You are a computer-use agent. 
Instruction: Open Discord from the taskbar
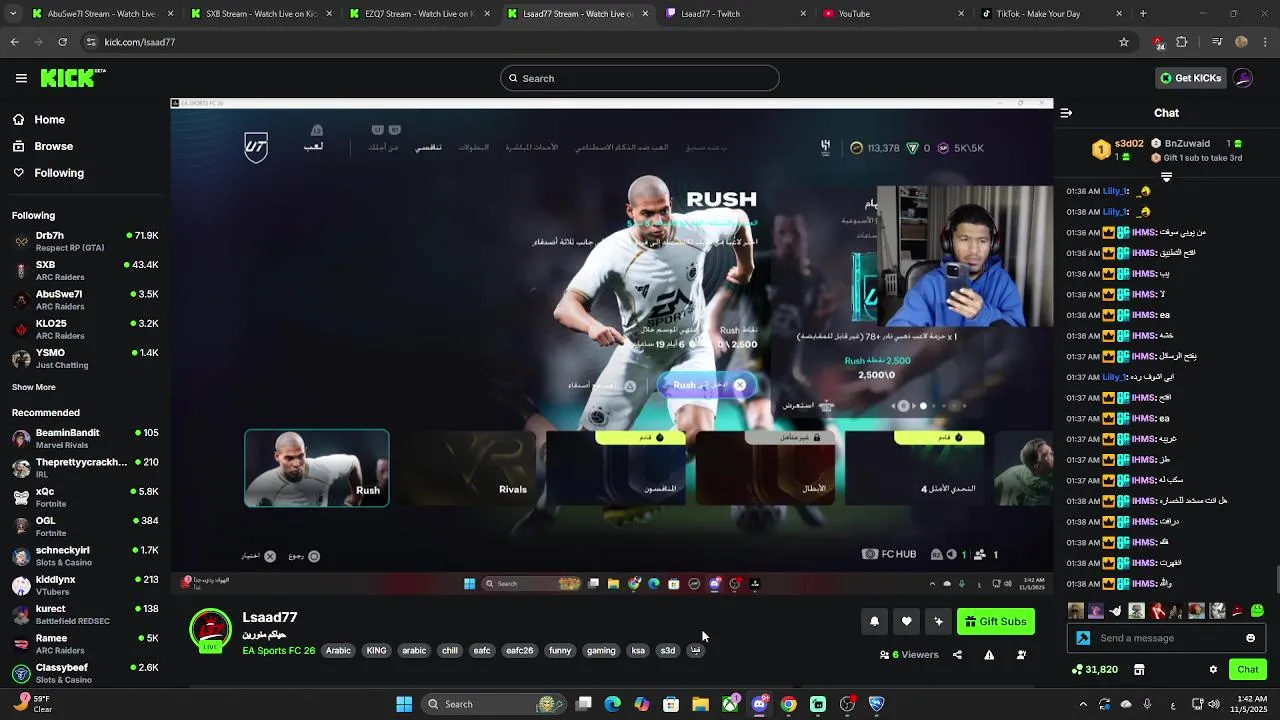click(x=759, y=704)
